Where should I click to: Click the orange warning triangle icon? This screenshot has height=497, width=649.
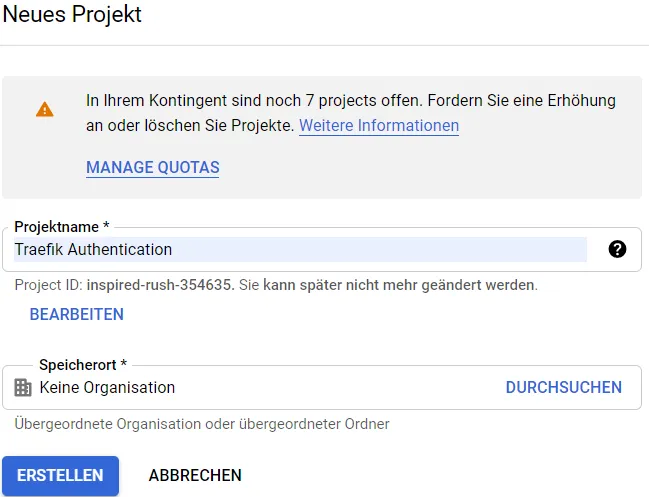(x=45, y=110)
